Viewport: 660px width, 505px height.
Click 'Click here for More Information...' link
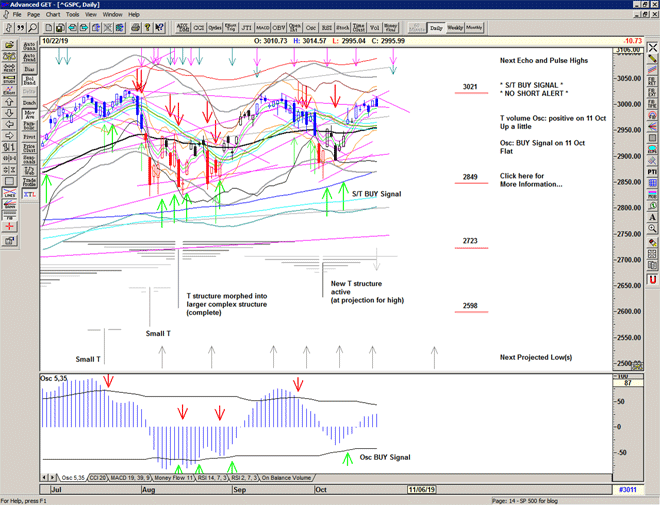[x=530, y=180]
